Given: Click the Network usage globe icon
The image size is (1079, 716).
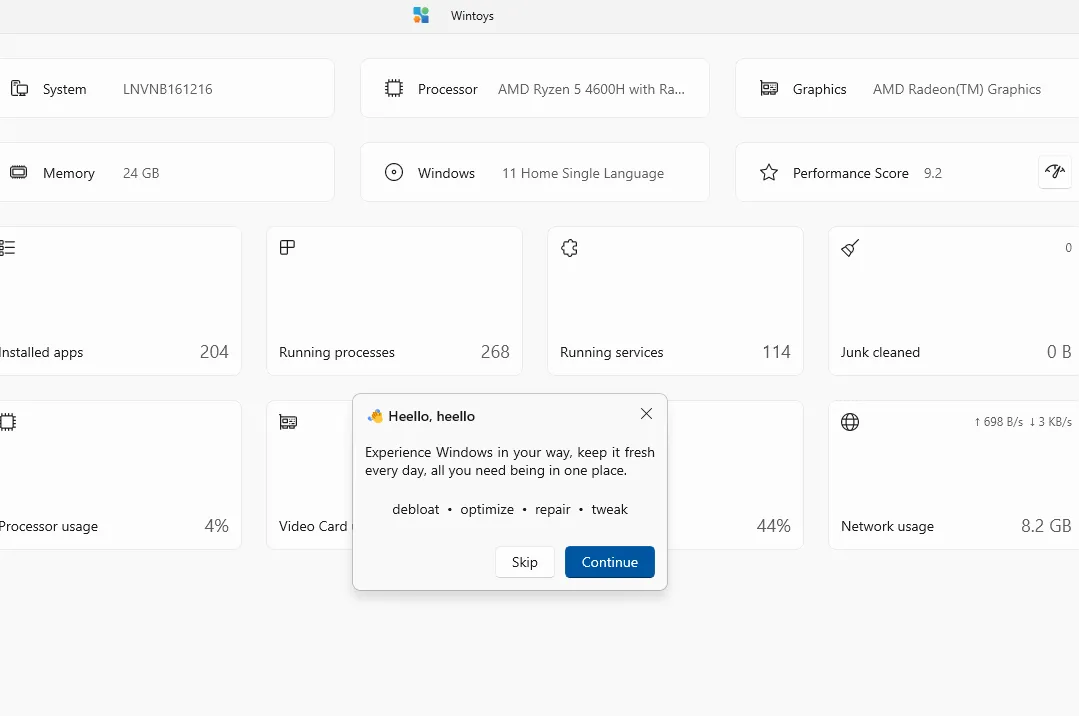Looking at the screenshot, I should (850, 422).
